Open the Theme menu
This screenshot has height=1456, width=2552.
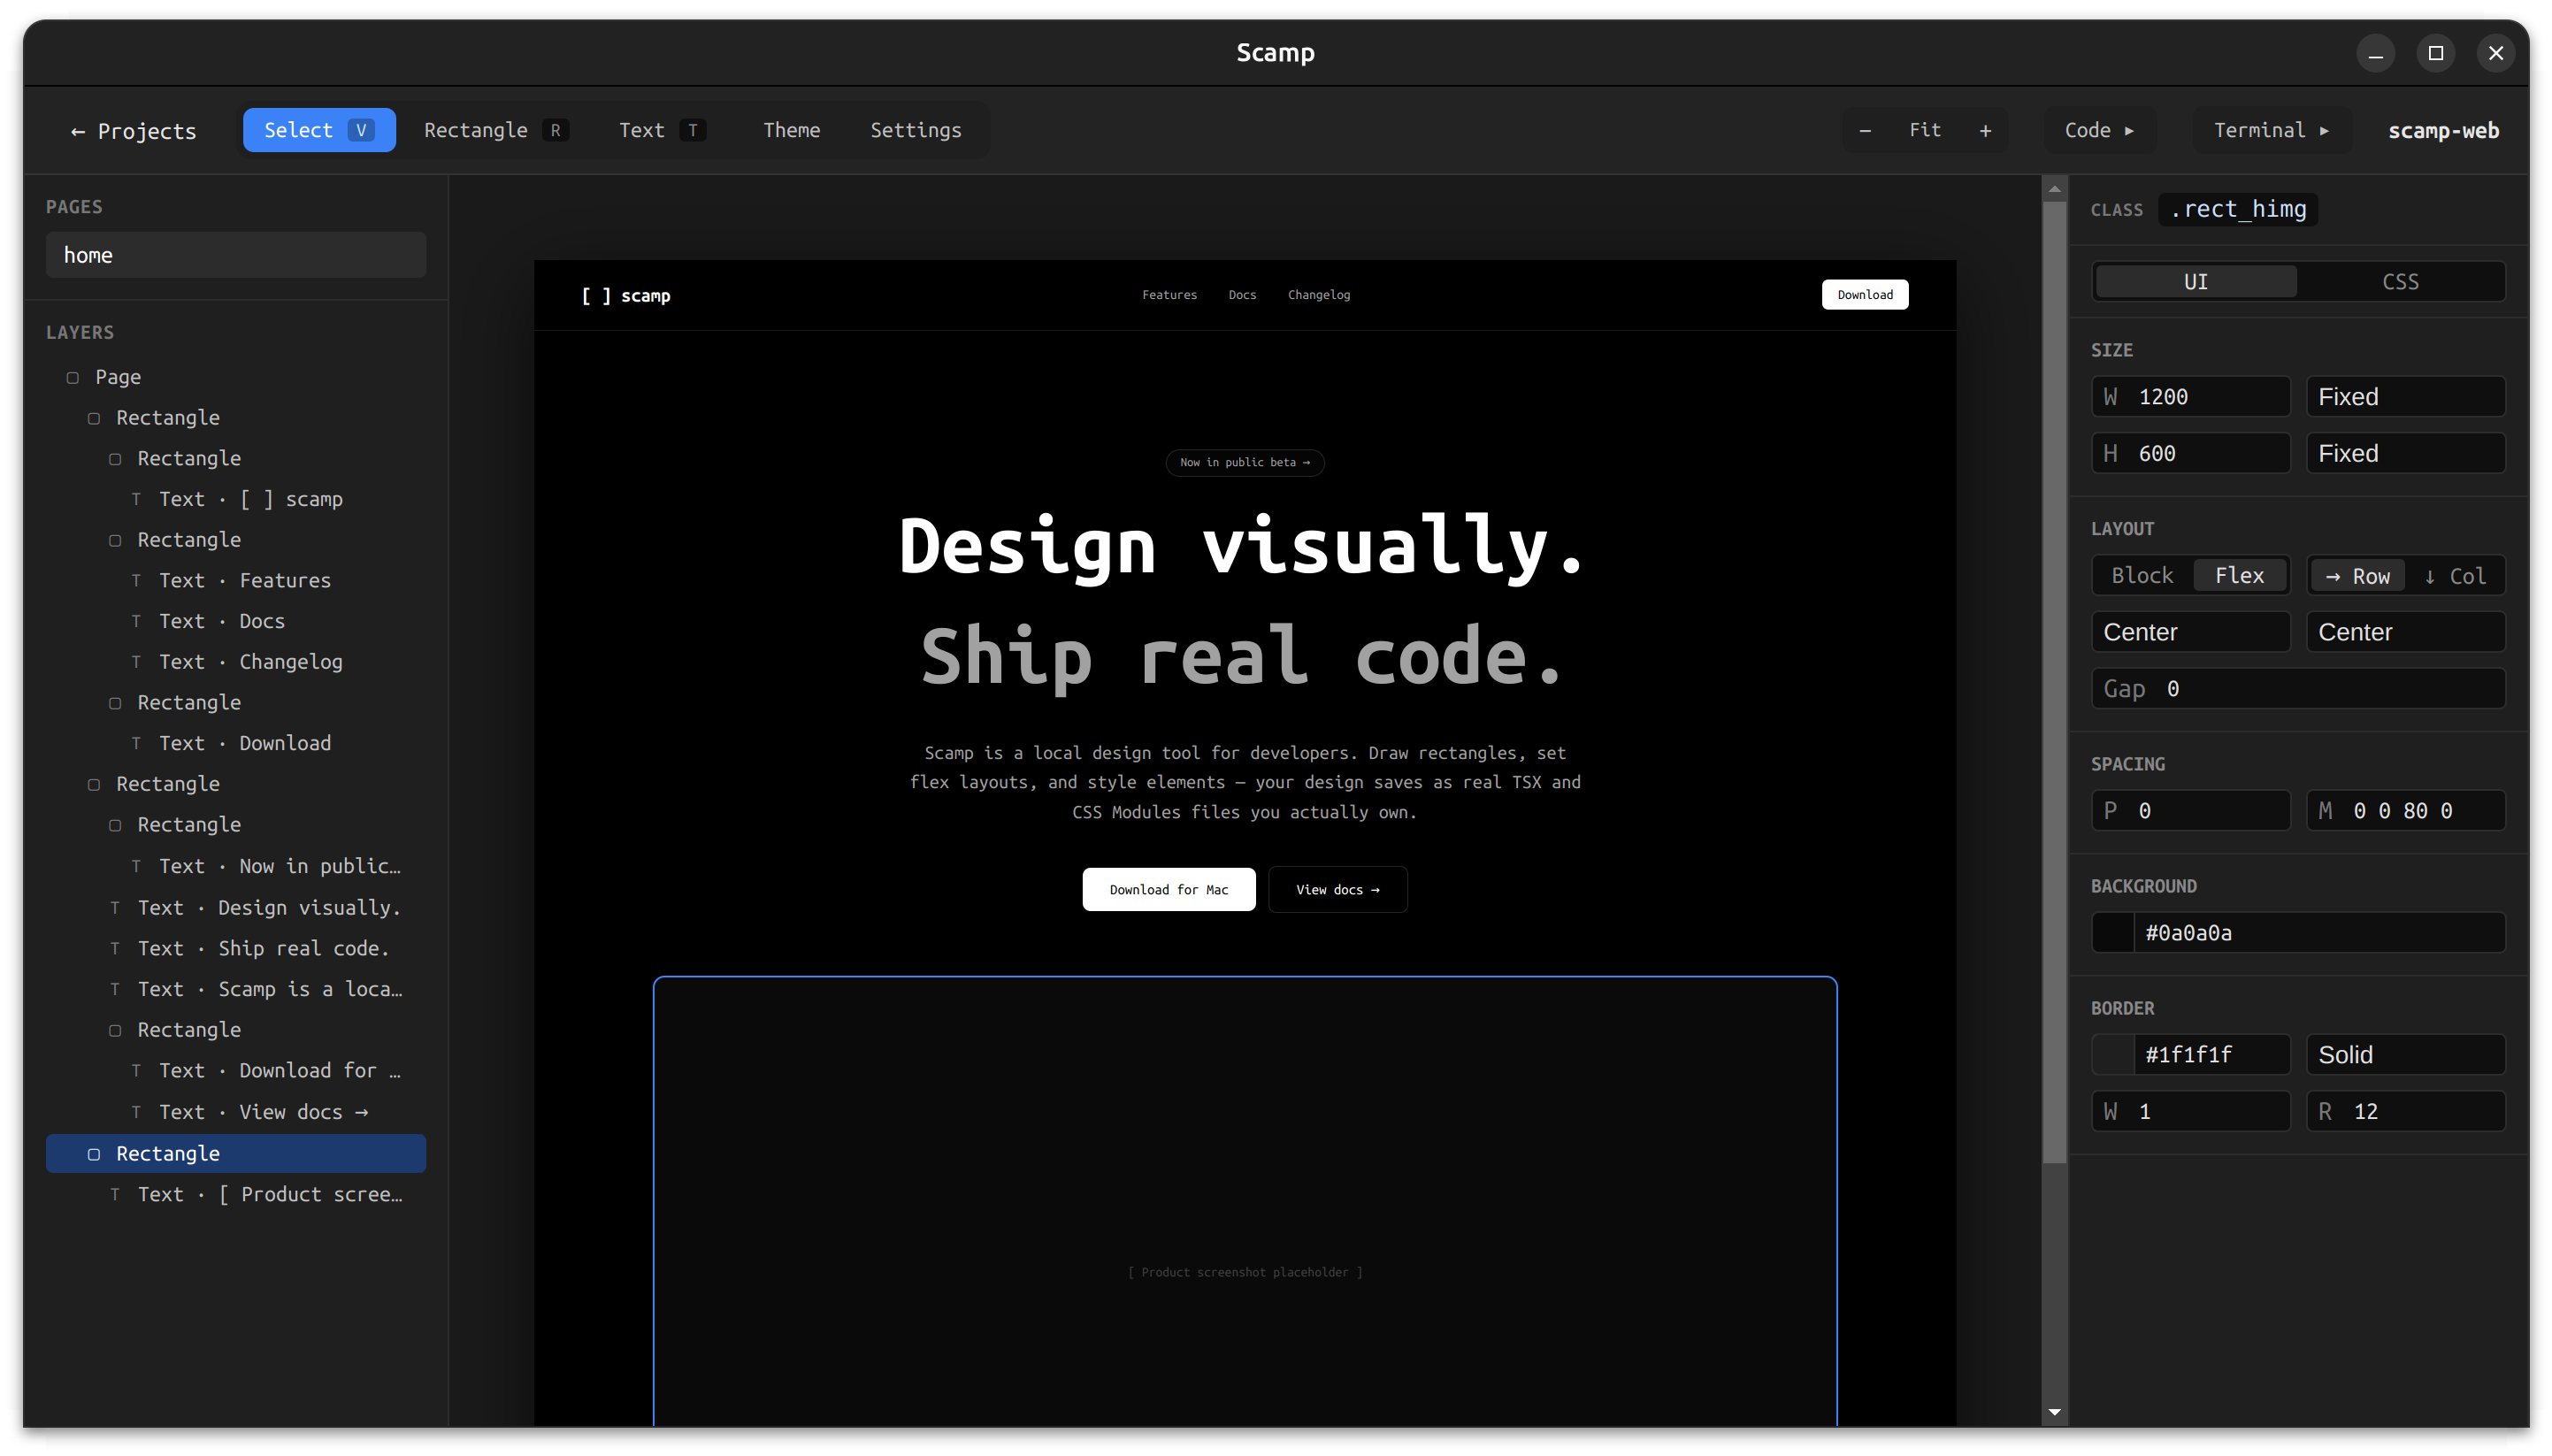[791, 129]
